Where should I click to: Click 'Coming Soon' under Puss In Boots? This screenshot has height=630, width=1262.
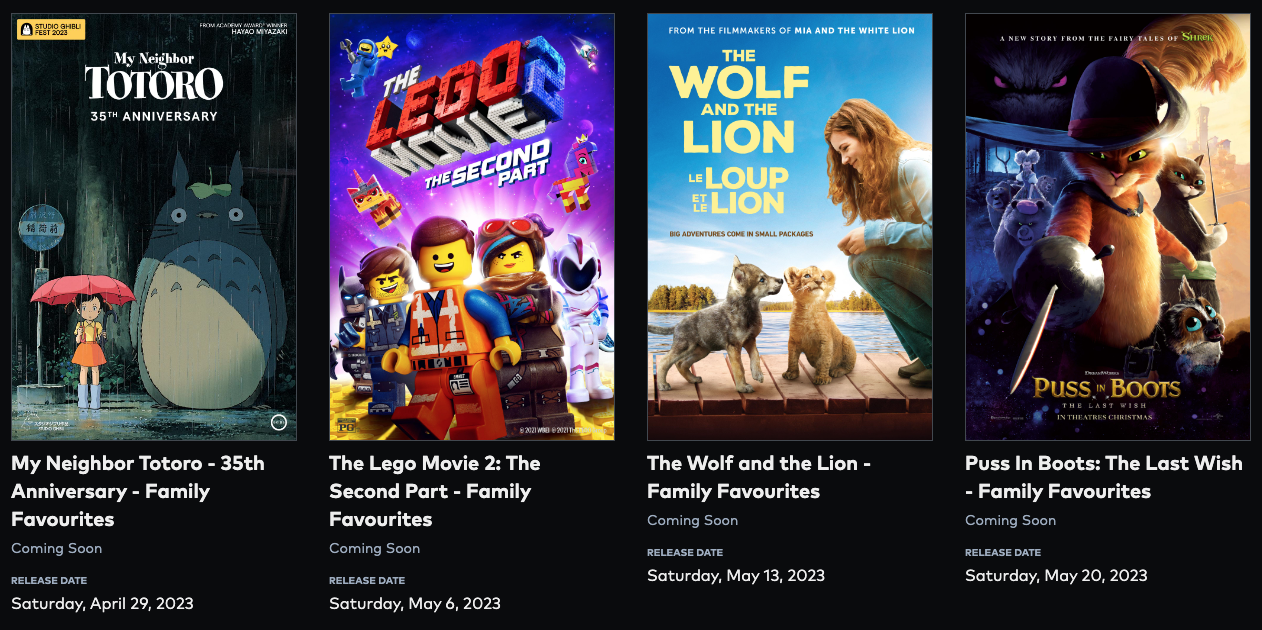pyautogui.click(x=1011, y=520)
